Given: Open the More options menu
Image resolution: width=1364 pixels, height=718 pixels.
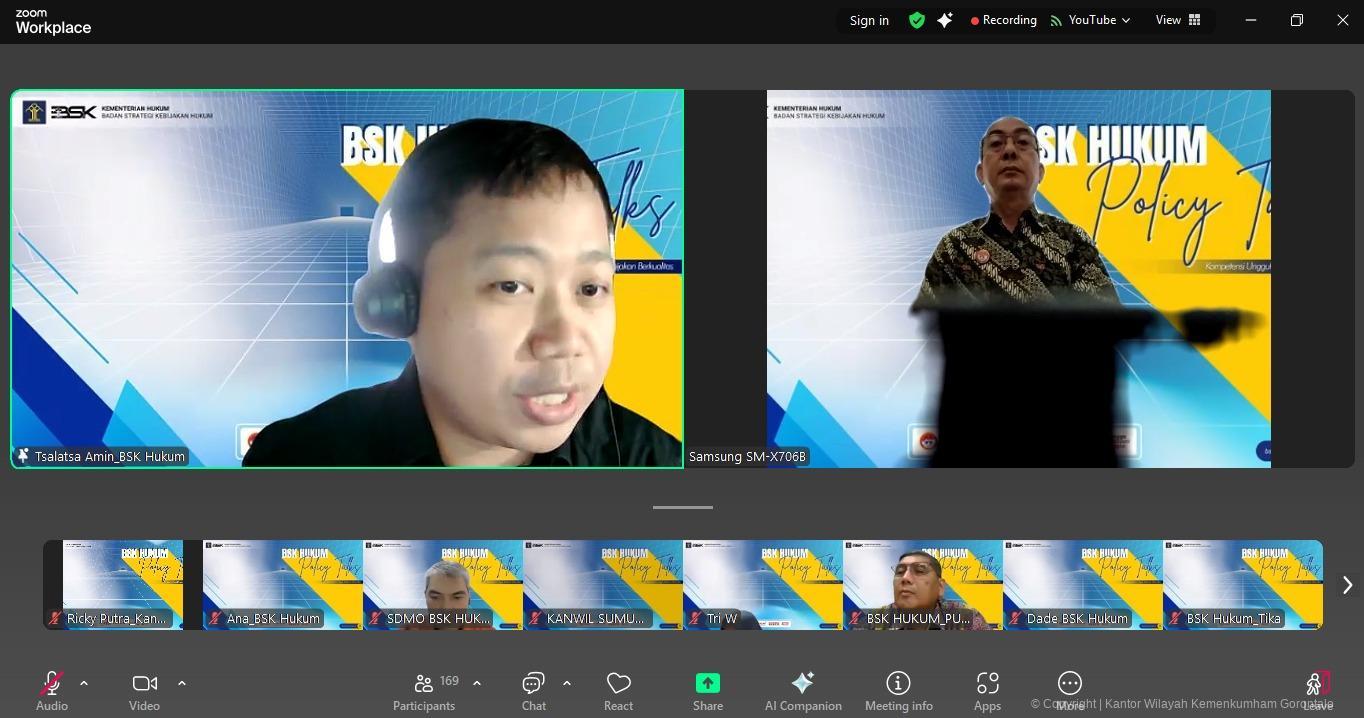Looking at the screenshot, I should click(1069, 684).
